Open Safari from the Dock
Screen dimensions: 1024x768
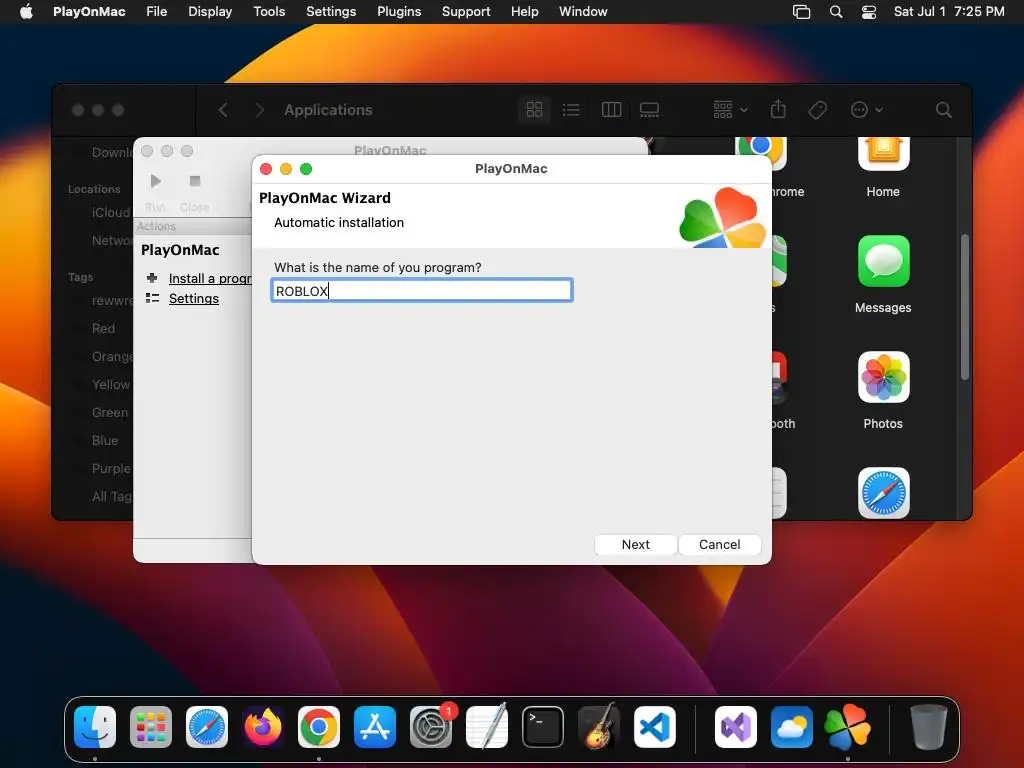tap(207, 727)
